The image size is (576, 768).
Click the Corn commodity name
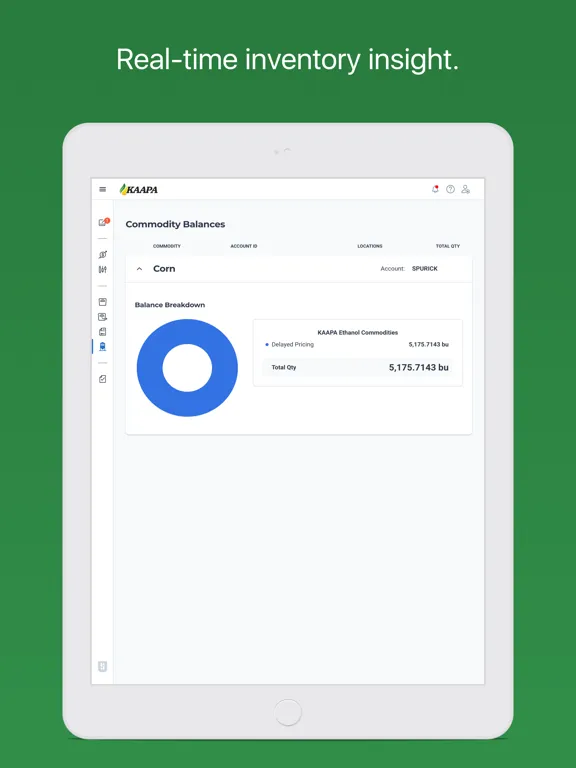pos(164,268)
